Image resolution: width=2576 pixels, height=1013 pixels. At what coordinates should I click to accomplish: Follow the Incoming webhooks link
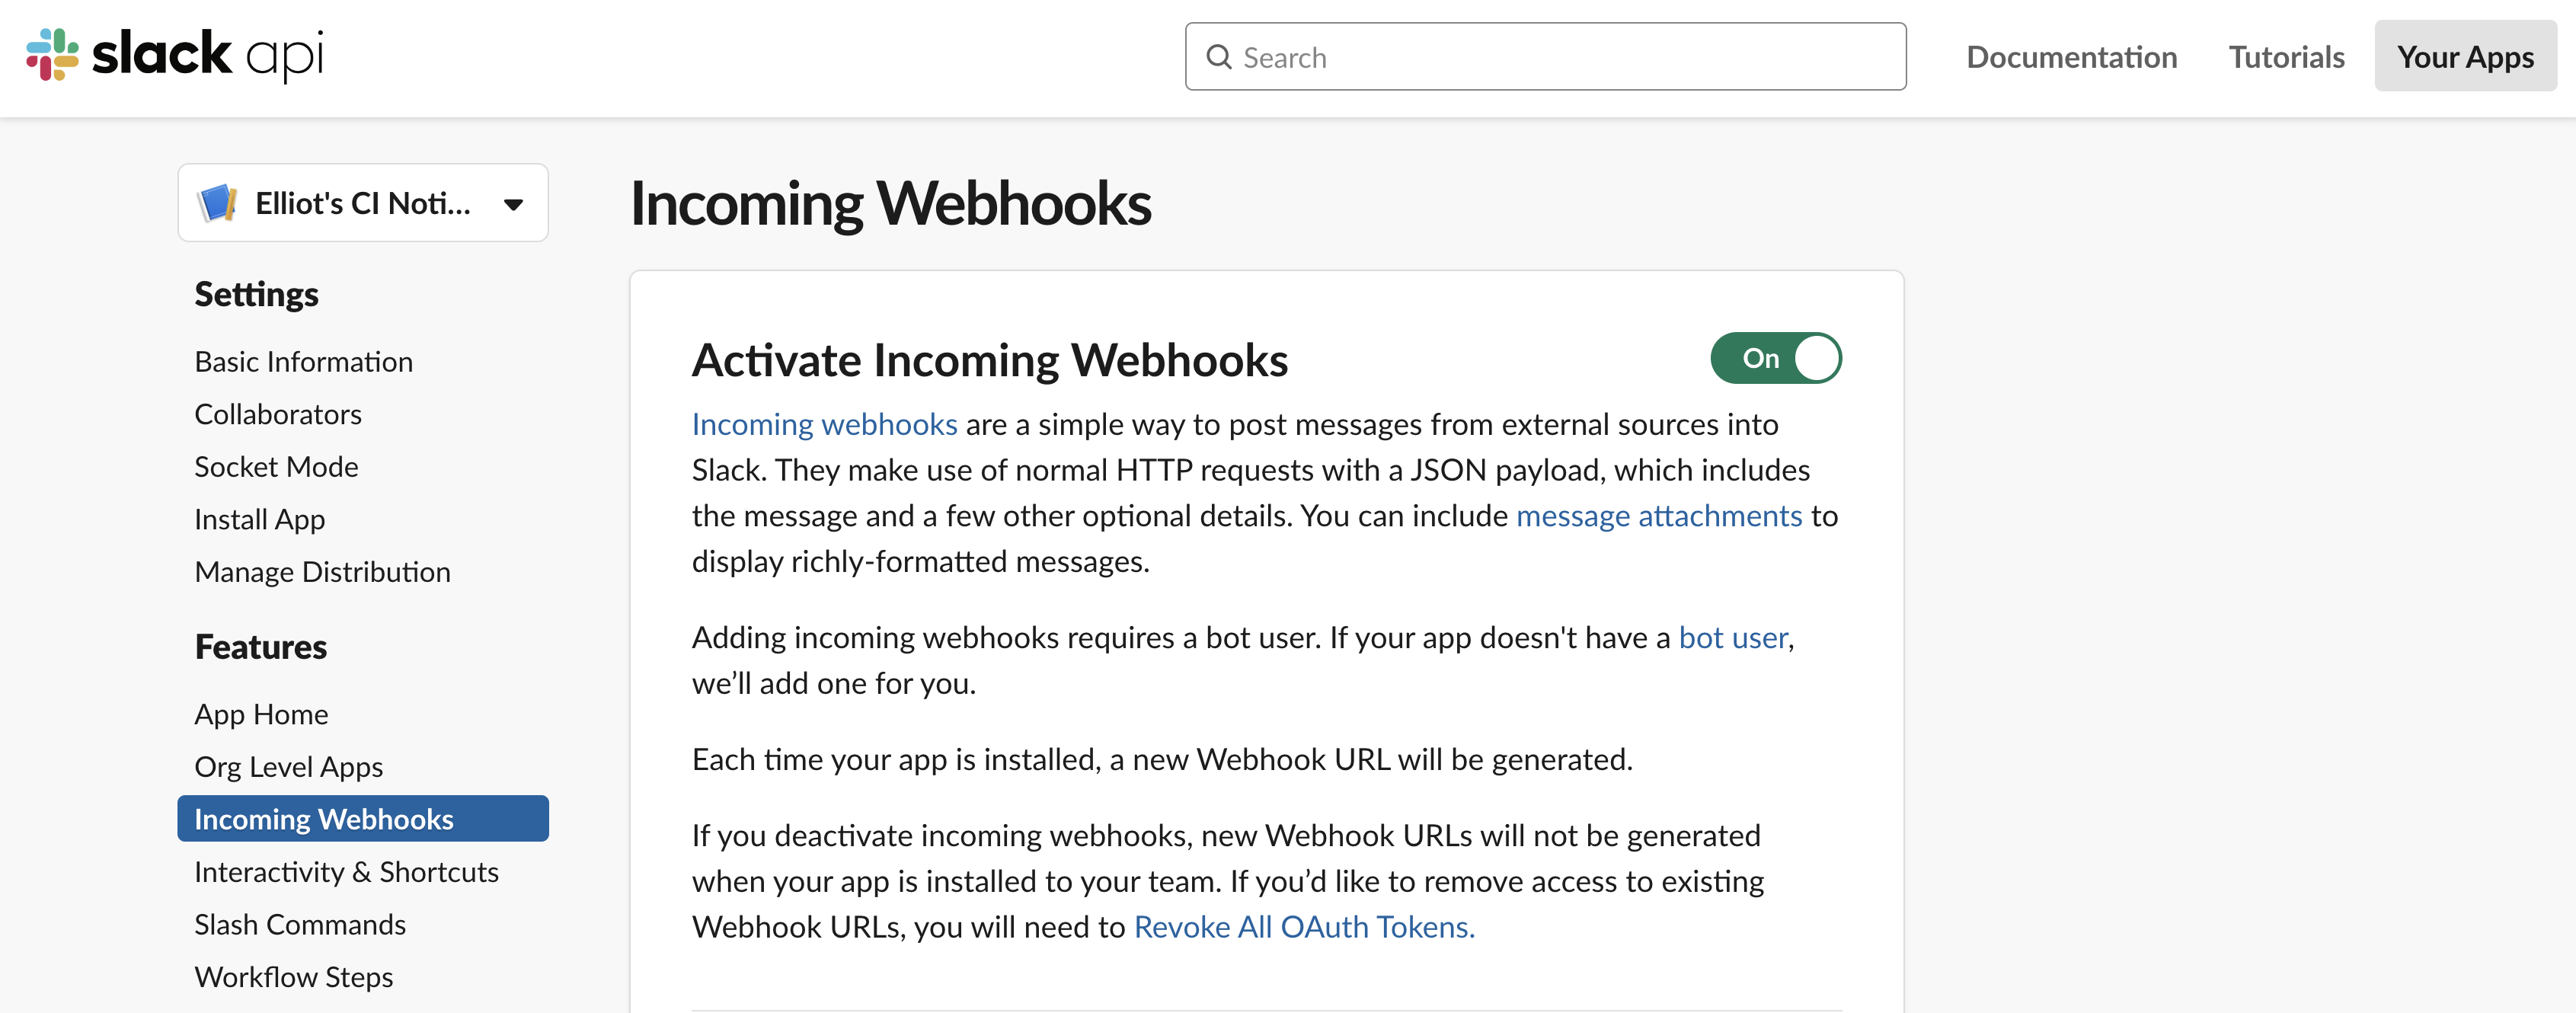824,424
